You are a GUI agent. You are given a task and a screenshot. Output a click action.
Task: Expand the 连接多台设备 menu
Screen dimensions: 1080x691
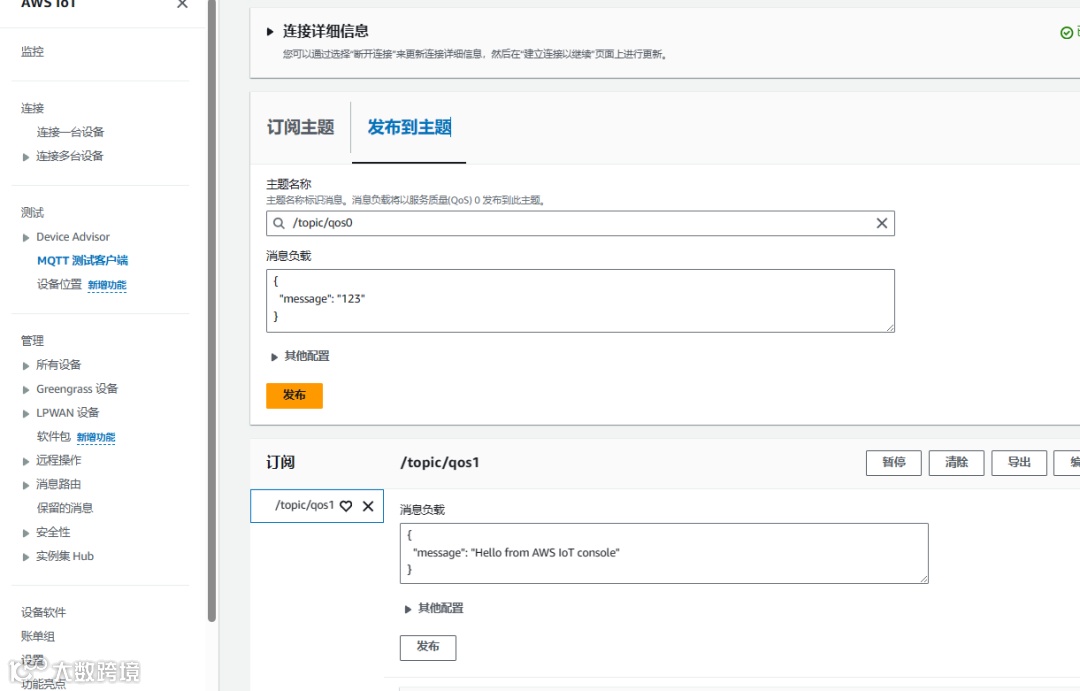tap(26, 157)
